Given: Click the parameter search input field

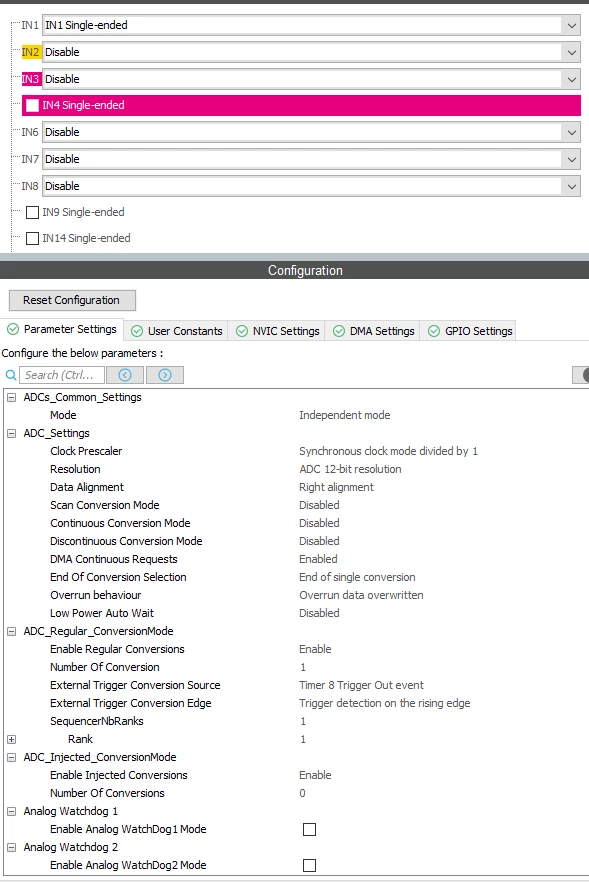Looking at the screenshot, I should pos(62,375).
